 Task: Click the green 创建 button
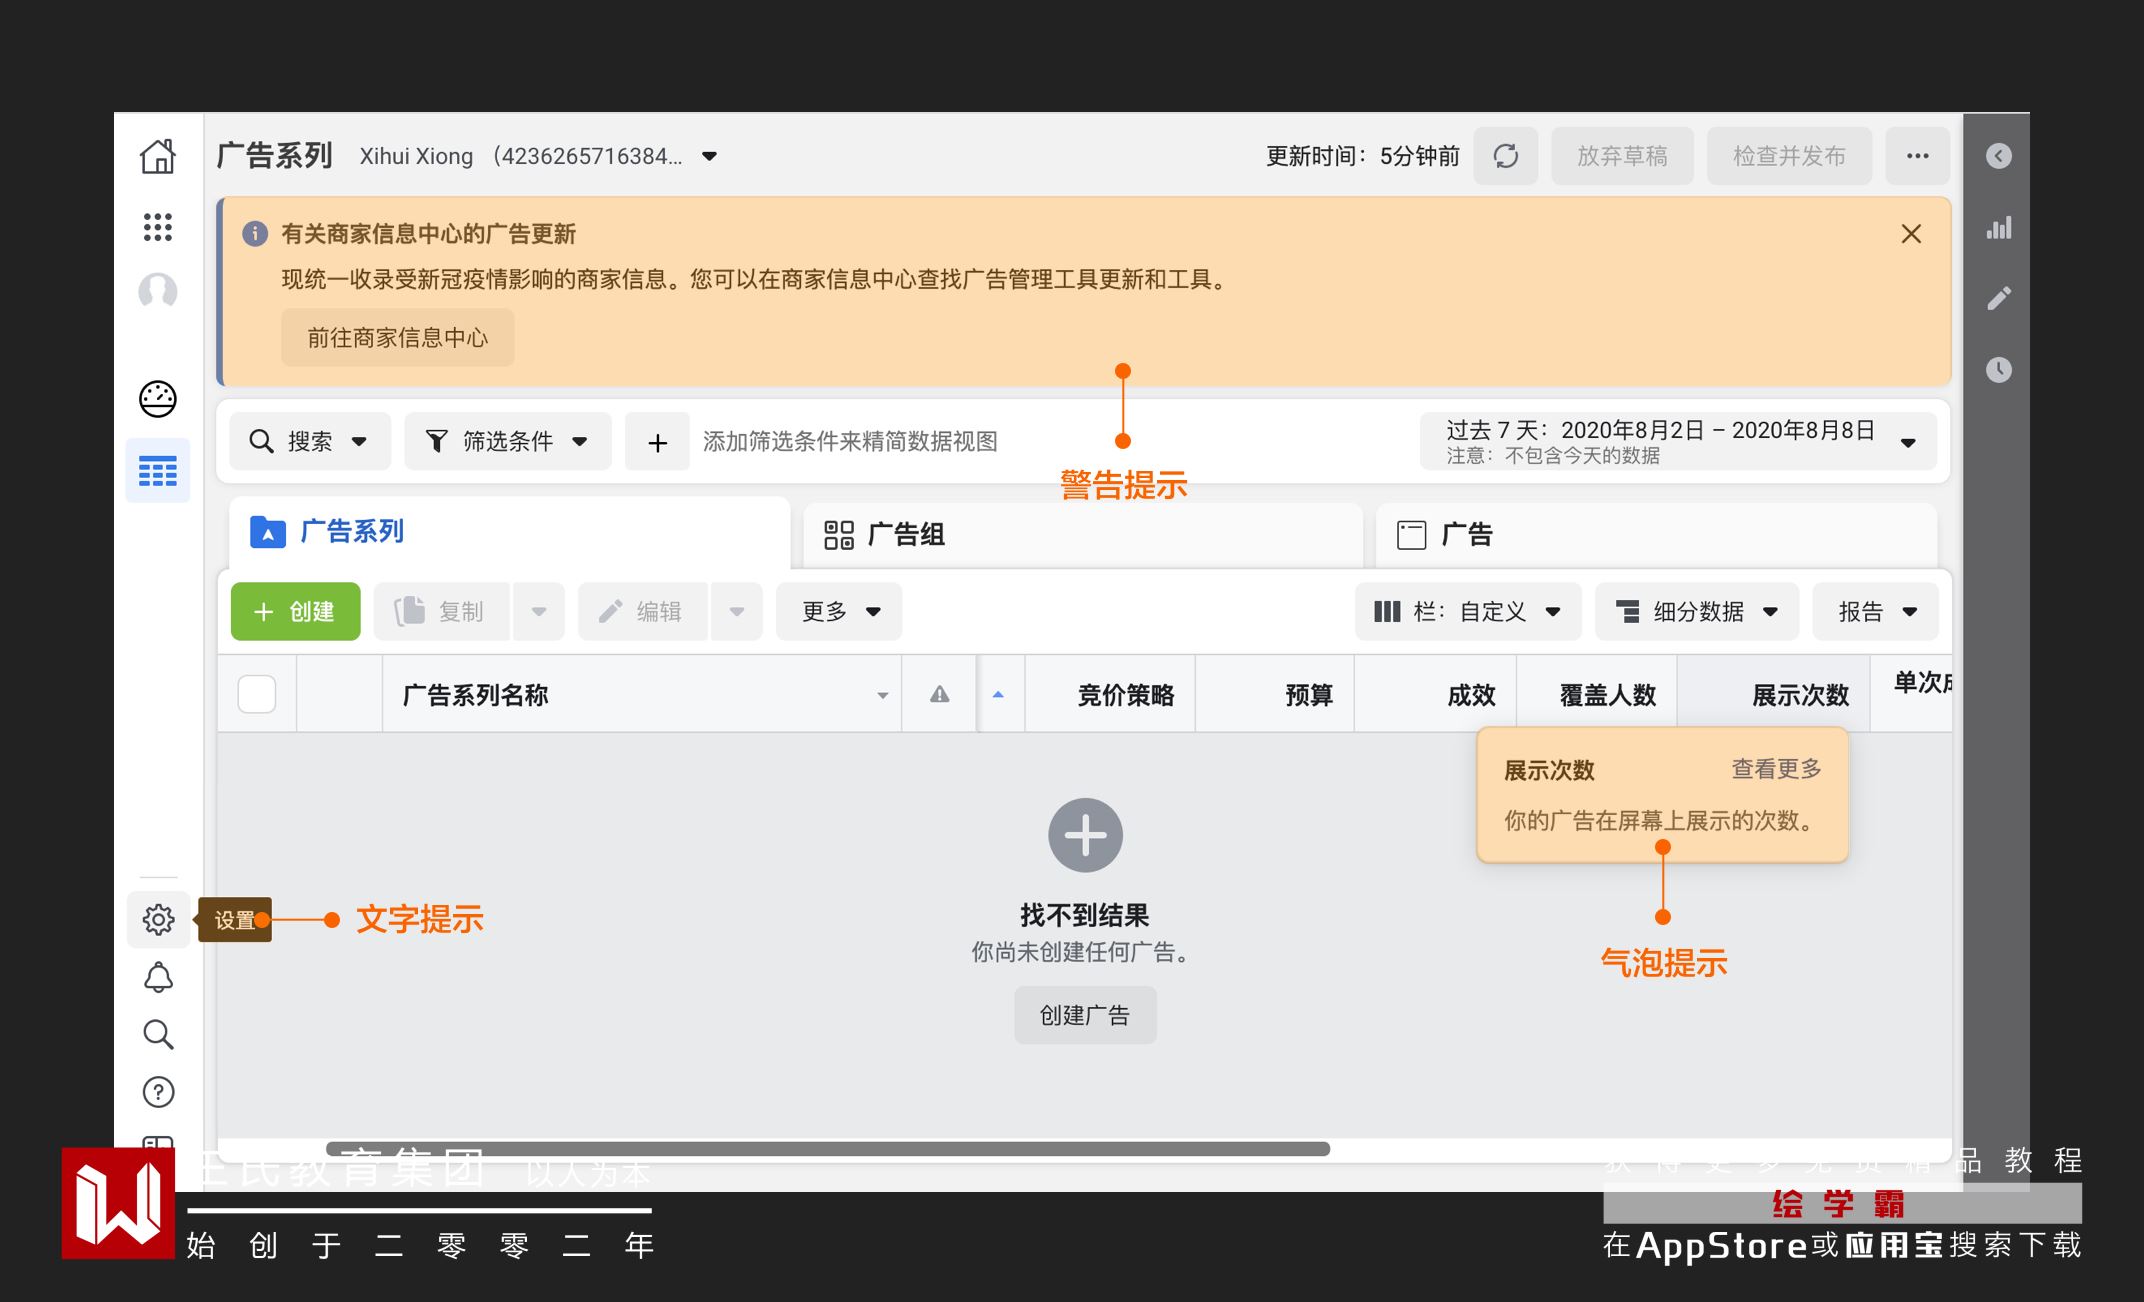coord(295,611)
